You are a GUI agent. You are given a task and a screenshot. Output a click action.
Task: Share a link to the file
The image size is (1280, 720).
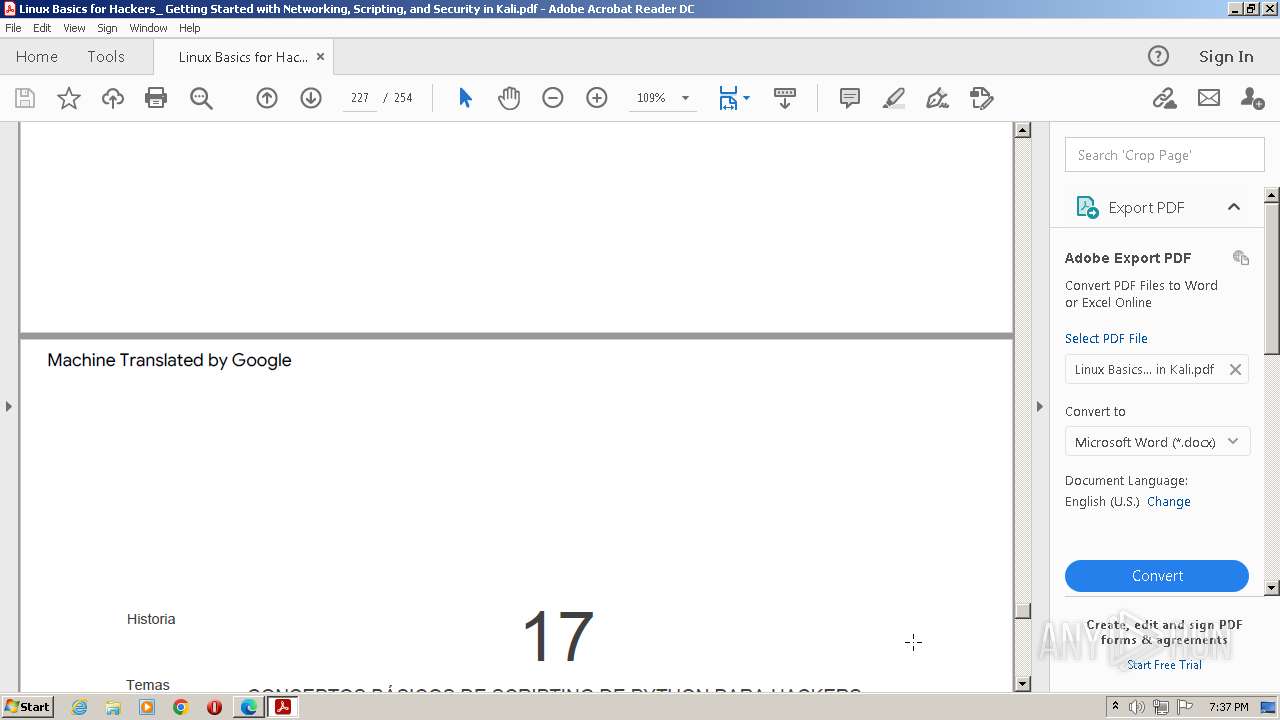[x=1164, y=98]
